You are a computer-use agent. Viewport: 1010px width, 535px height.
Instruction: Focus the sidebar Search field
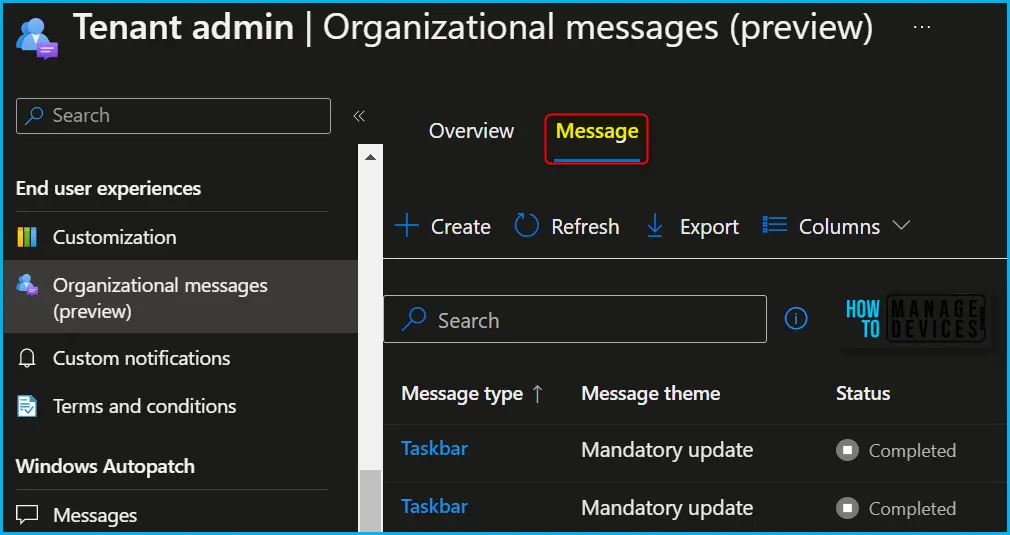pyautogui.click(x=173, y=116)
